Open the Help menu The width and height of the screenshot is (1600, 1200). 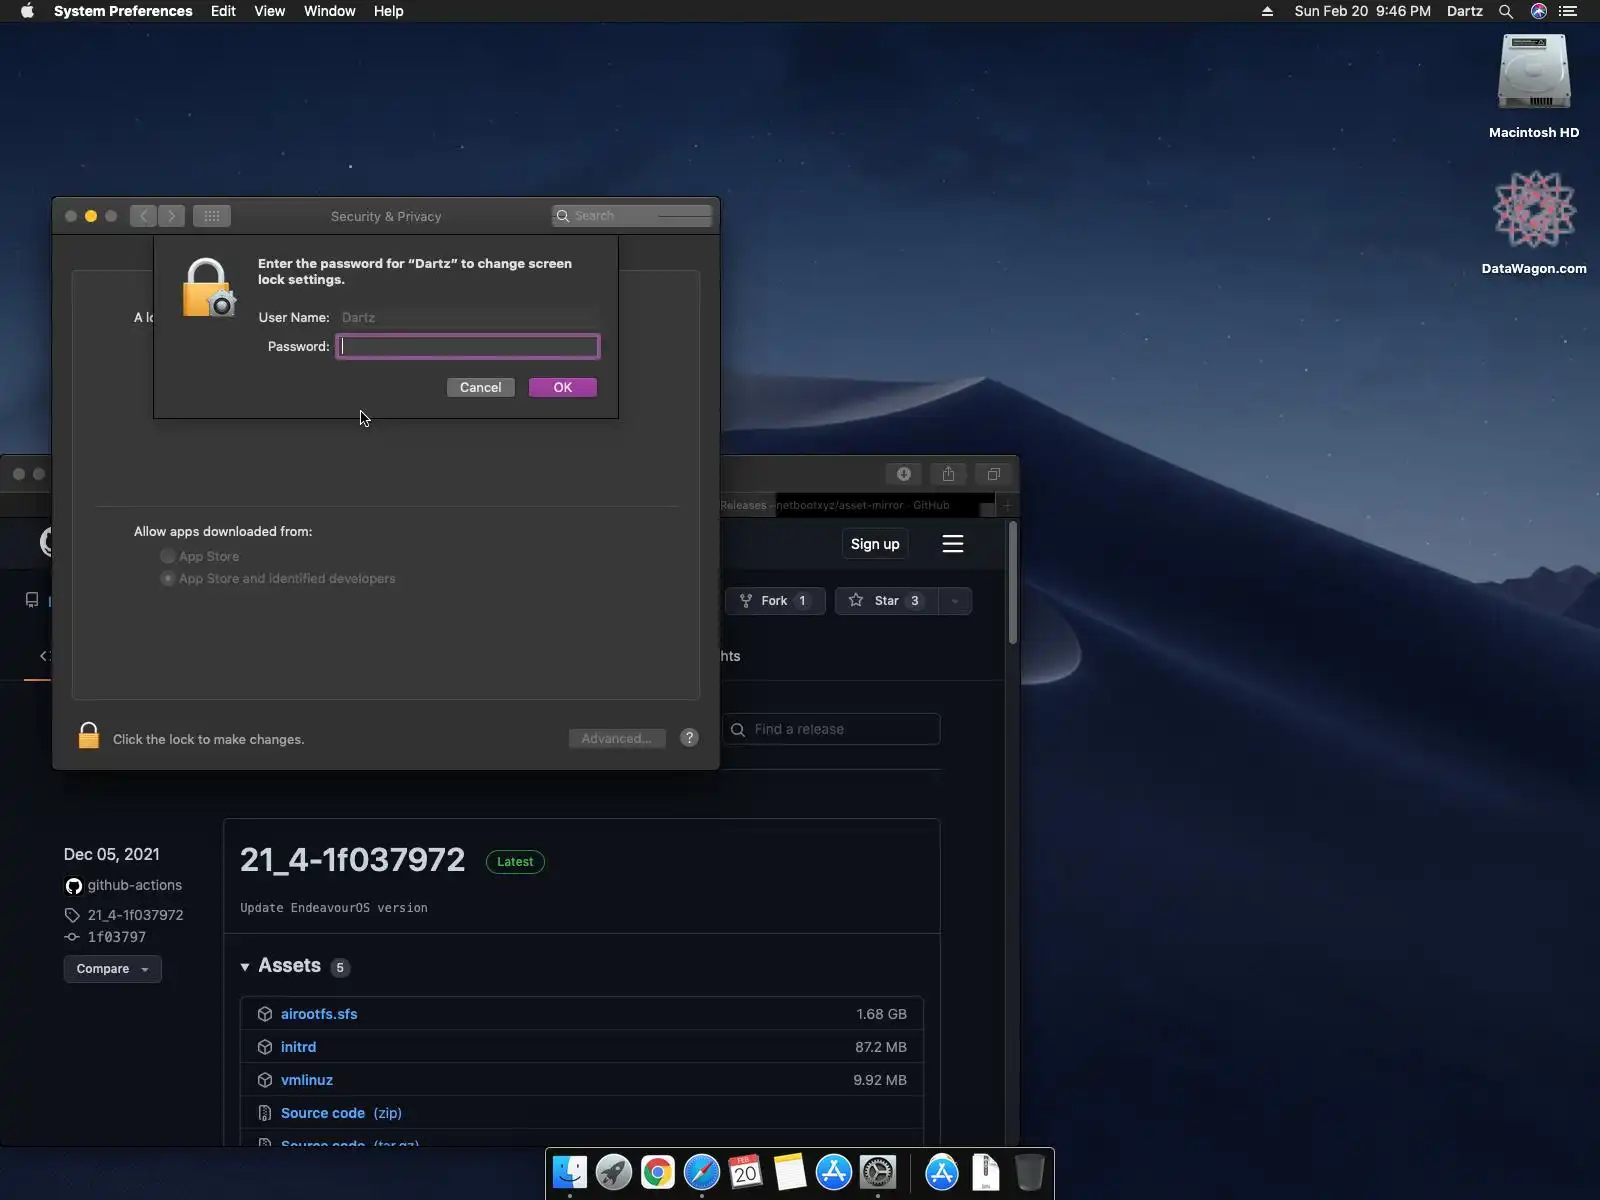[x=389, y=11]
